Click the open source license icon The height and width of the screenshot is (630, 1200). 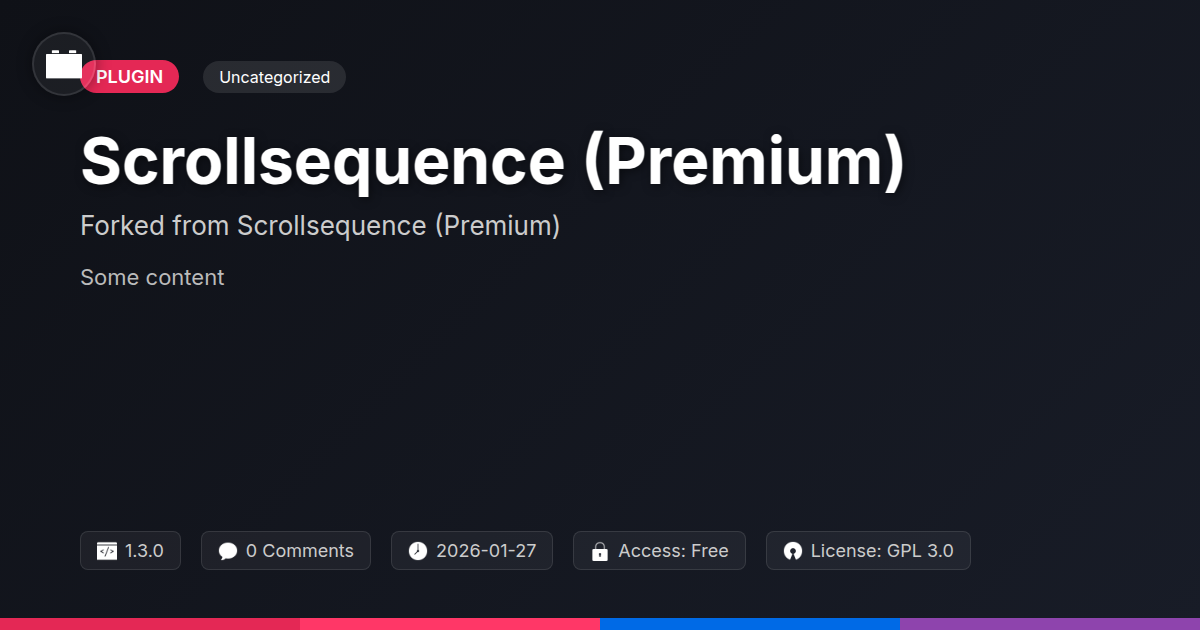tap(793, 551)
